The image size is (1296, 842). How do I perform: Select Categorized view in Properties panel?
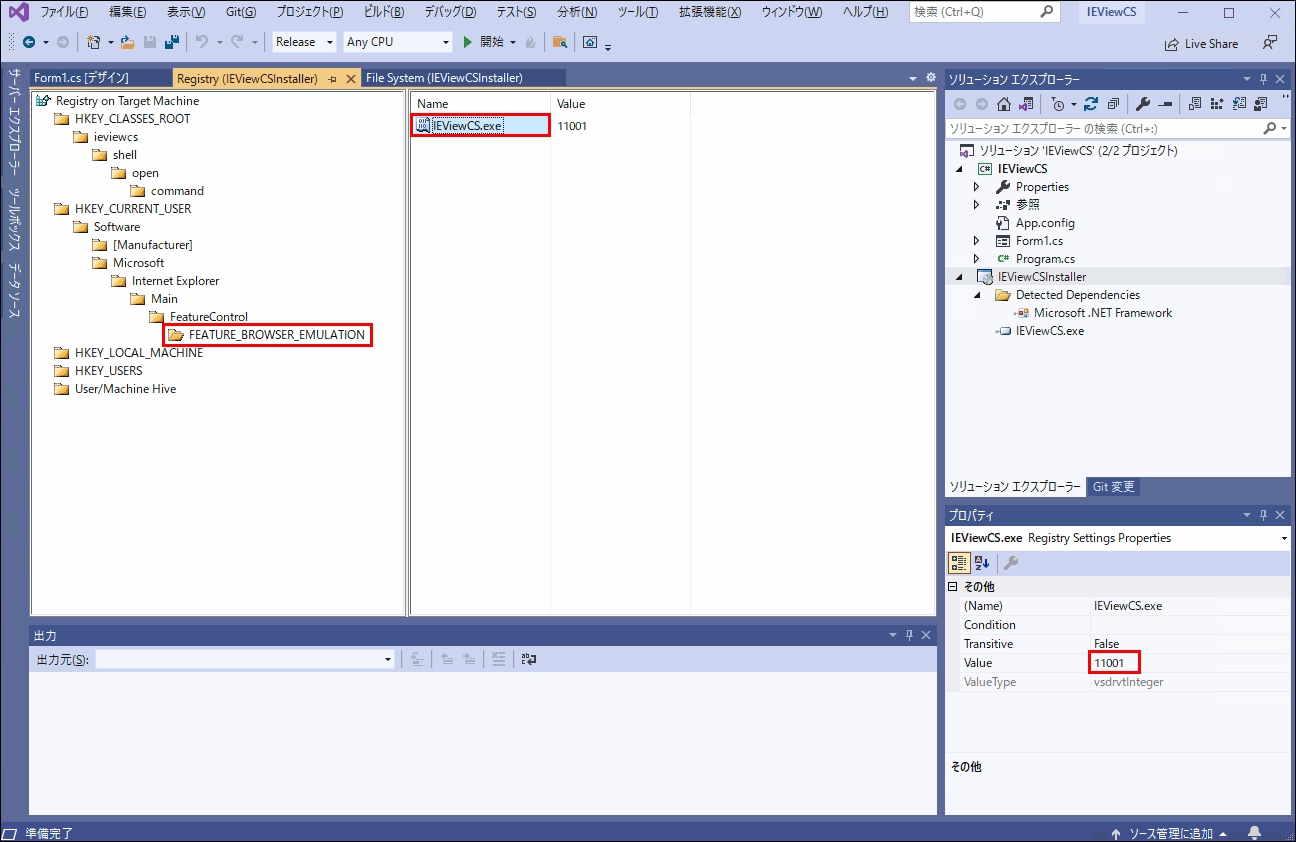959,563
